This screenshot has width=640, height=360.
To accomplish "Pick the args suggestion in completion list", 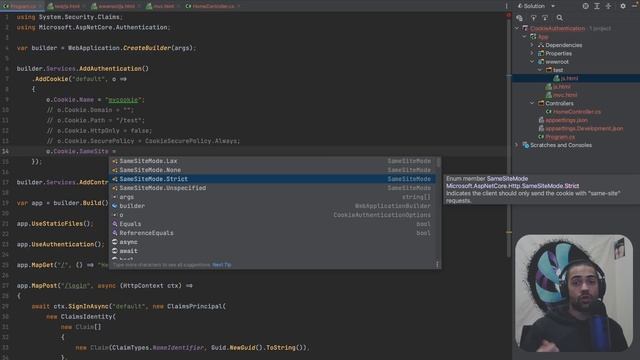I will click(272, 197).
